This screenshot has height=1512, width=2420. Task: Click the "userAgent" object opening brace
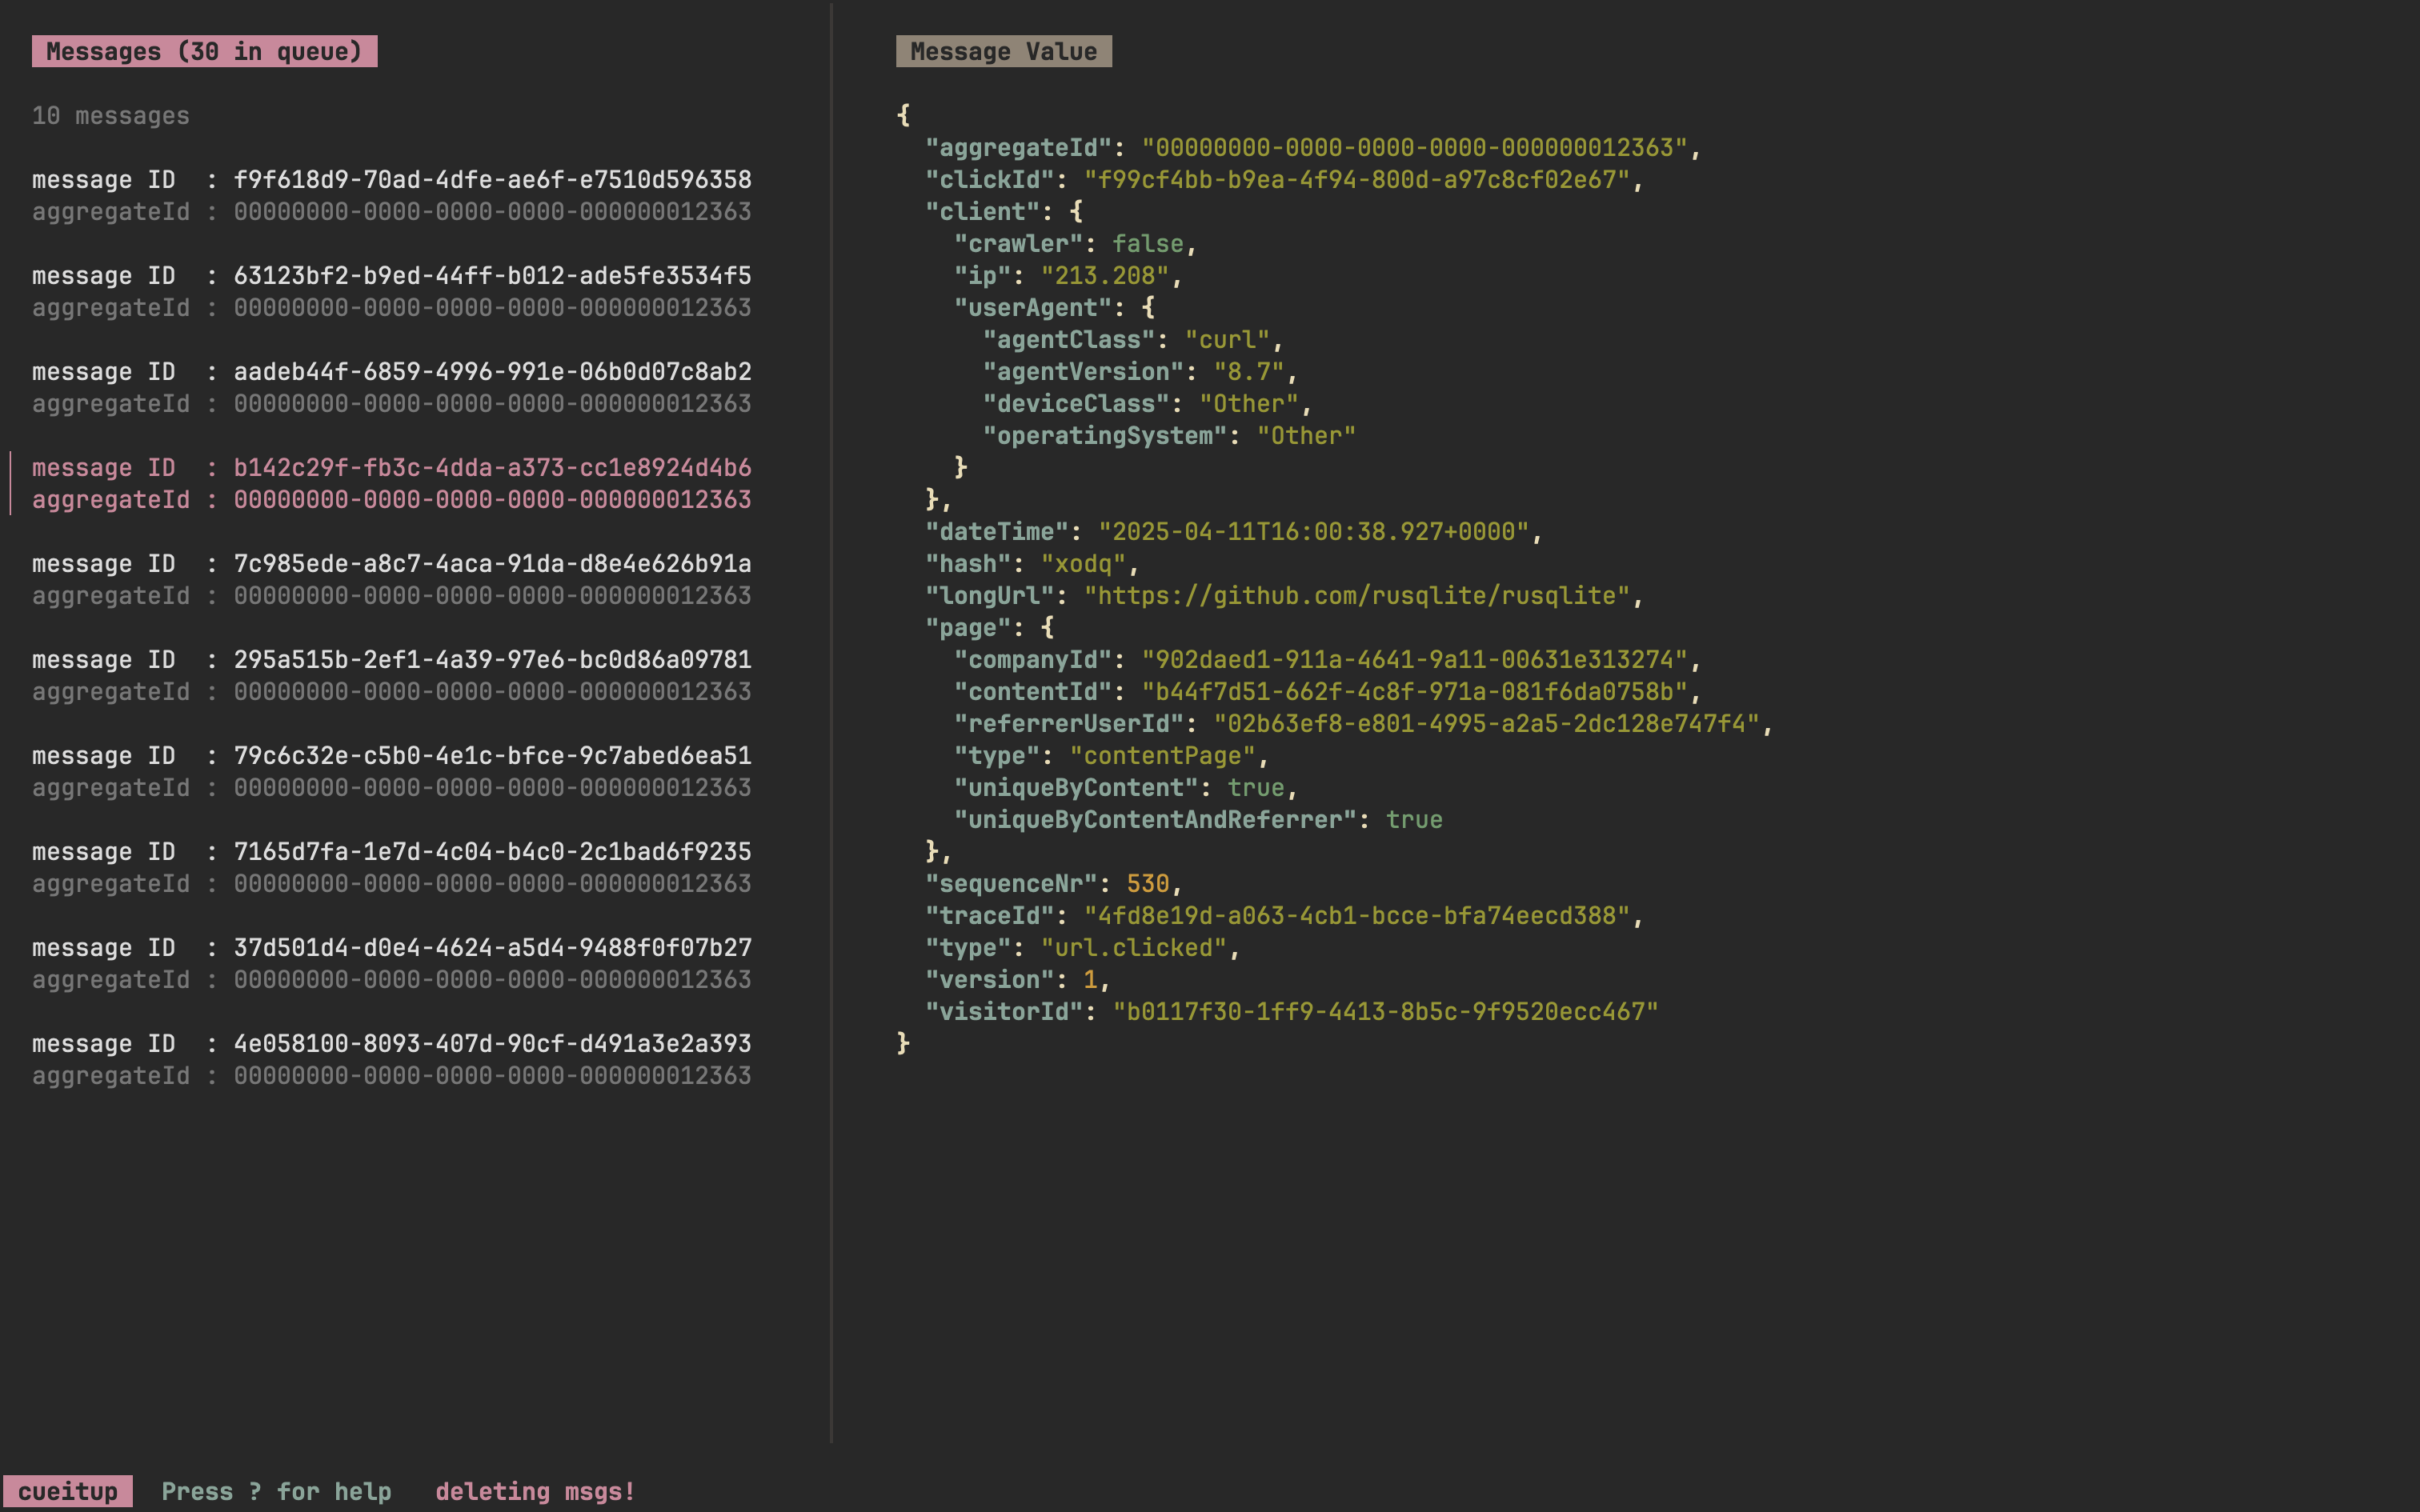[1148, 308]
